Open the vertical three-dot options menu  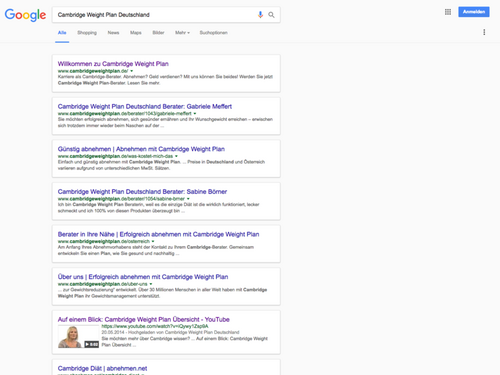[x=484, y=32]
